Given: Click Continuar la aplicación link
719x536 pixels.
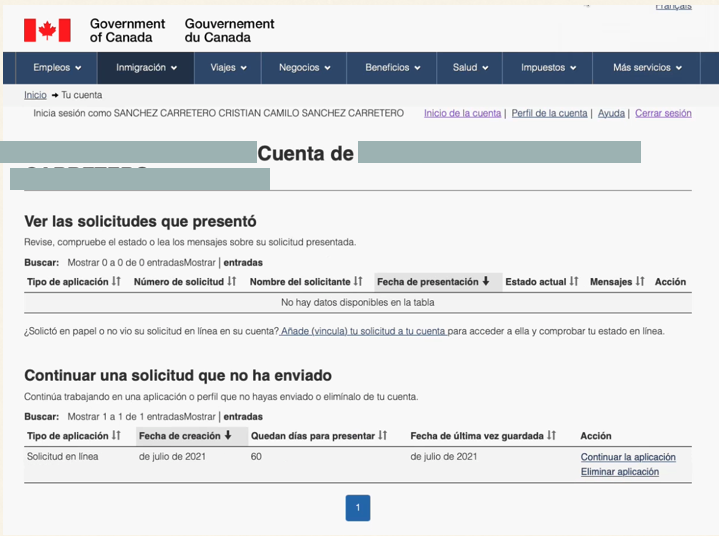Looking at the screenshot, I should click(x=628, y=457).
